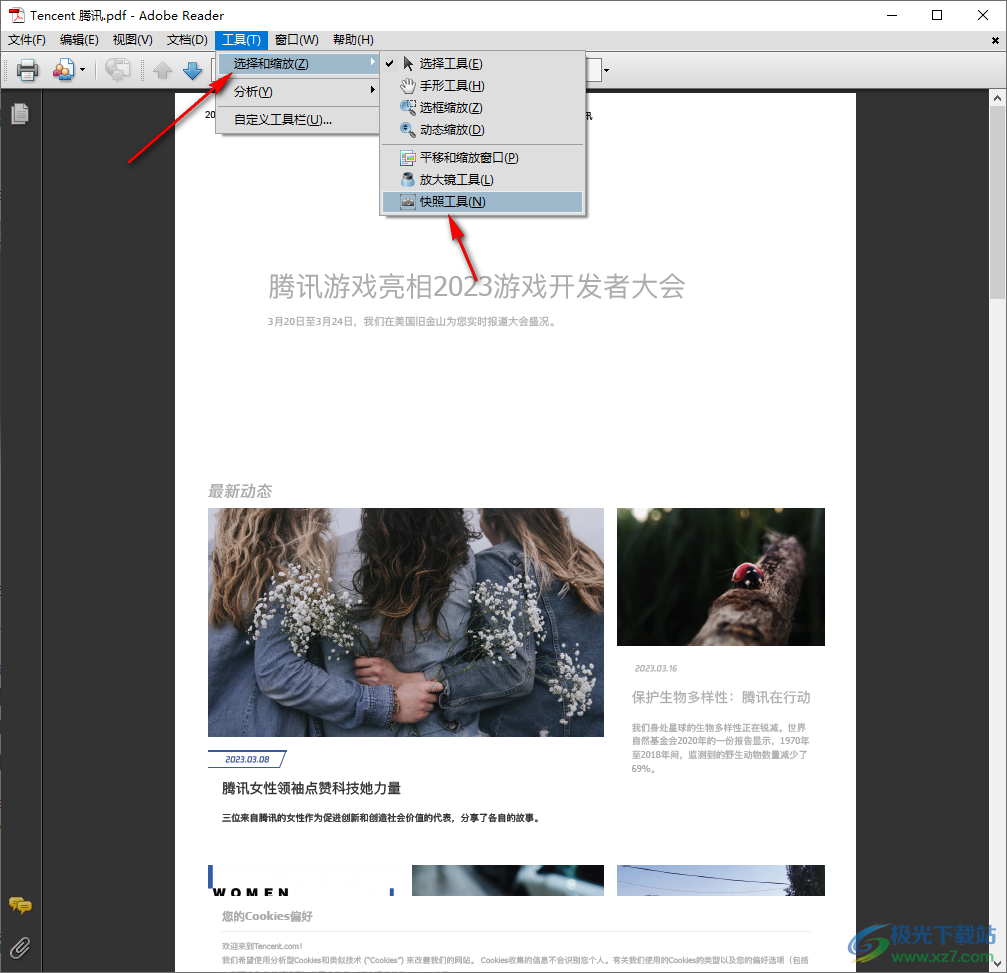Go to previous page with the up arrow
Image resolution: width=1007 pixels, height=973 pixels.
point(162,70)
